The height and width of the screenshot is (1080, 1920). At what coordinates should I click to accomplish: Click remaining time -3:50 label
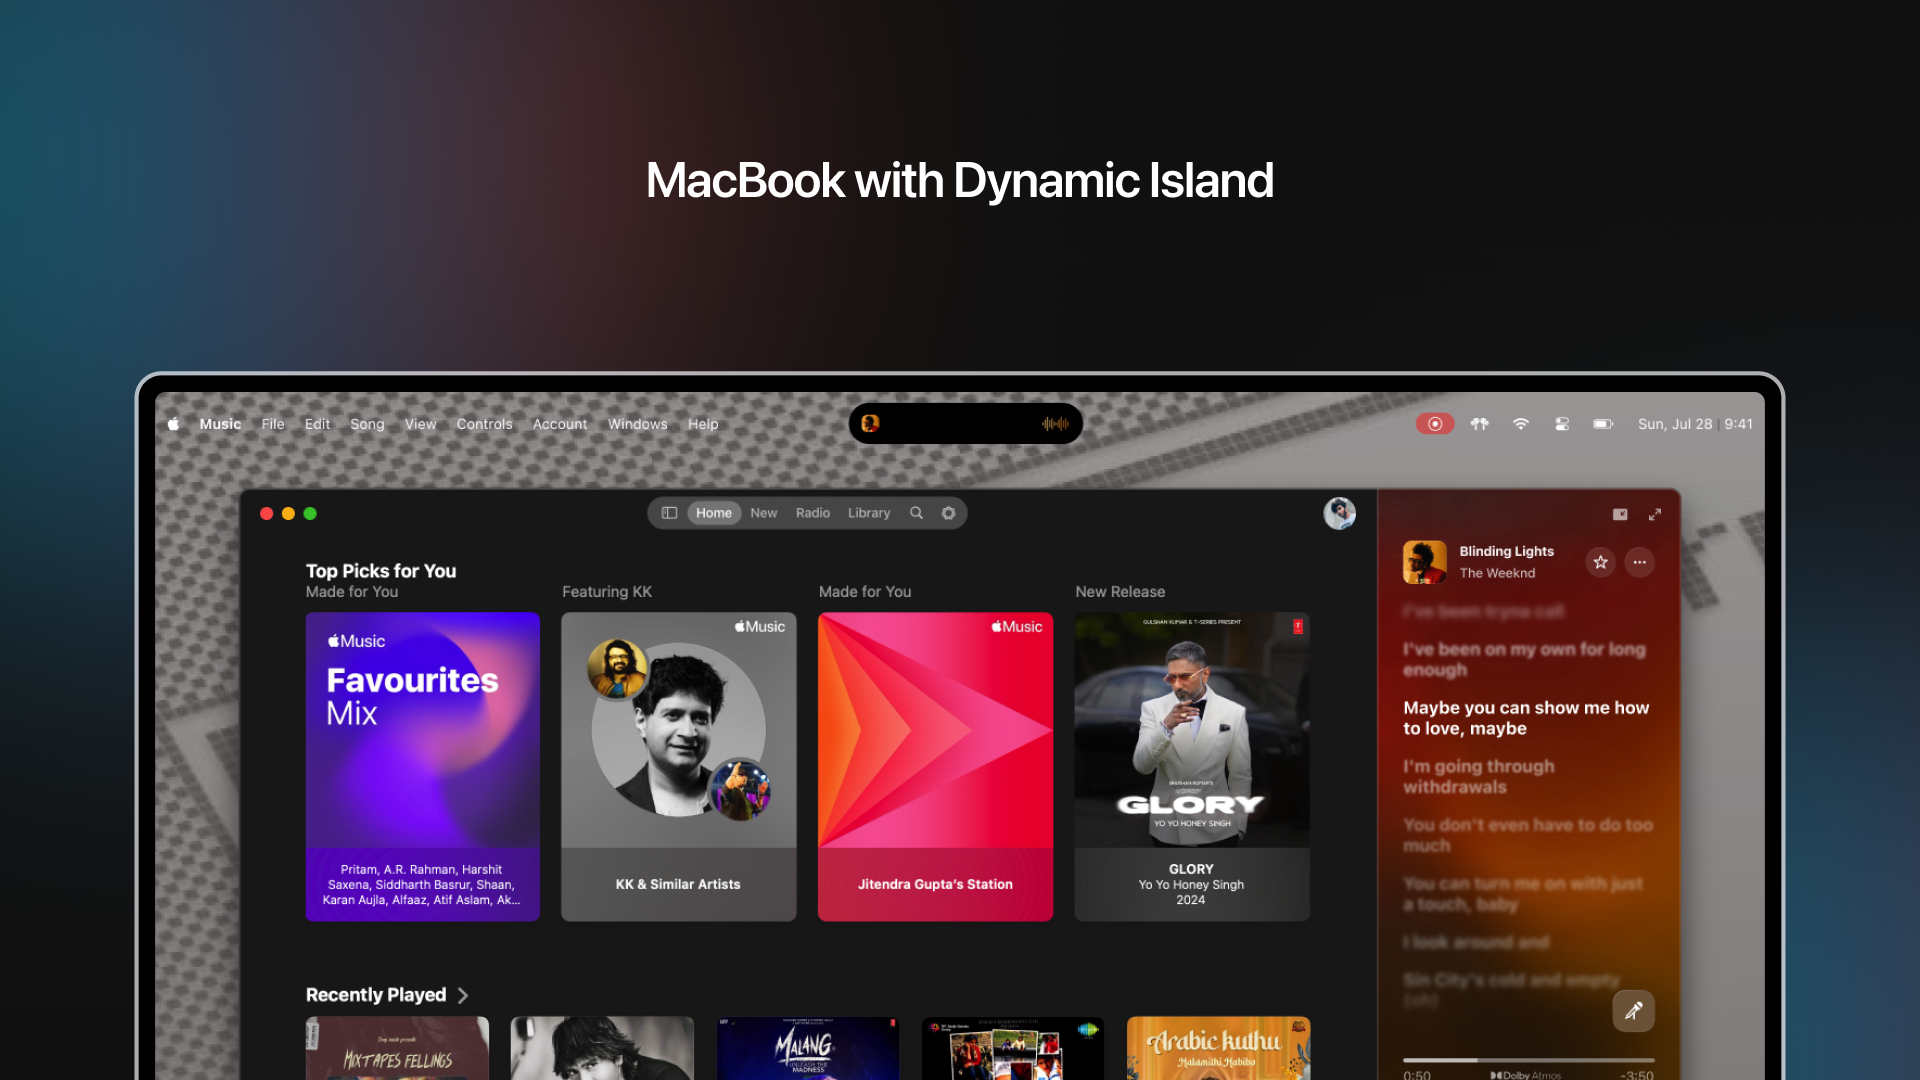(x=1637, y=1075)
